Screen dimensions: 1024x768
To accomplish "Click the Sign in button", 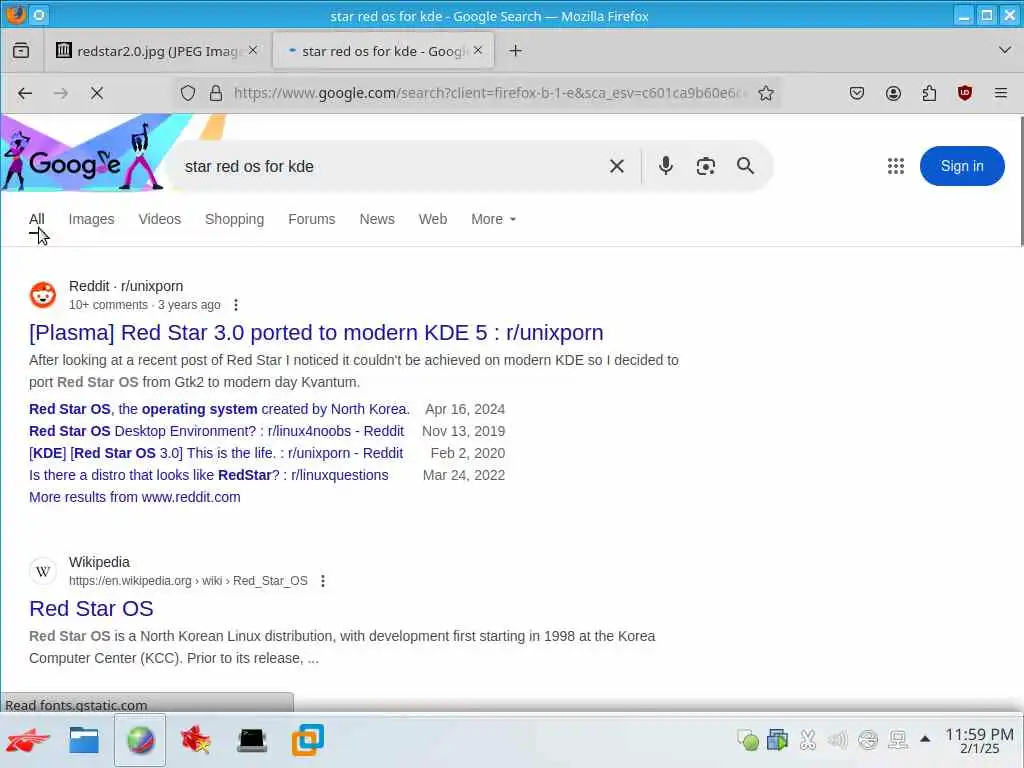I will [962, 166].
